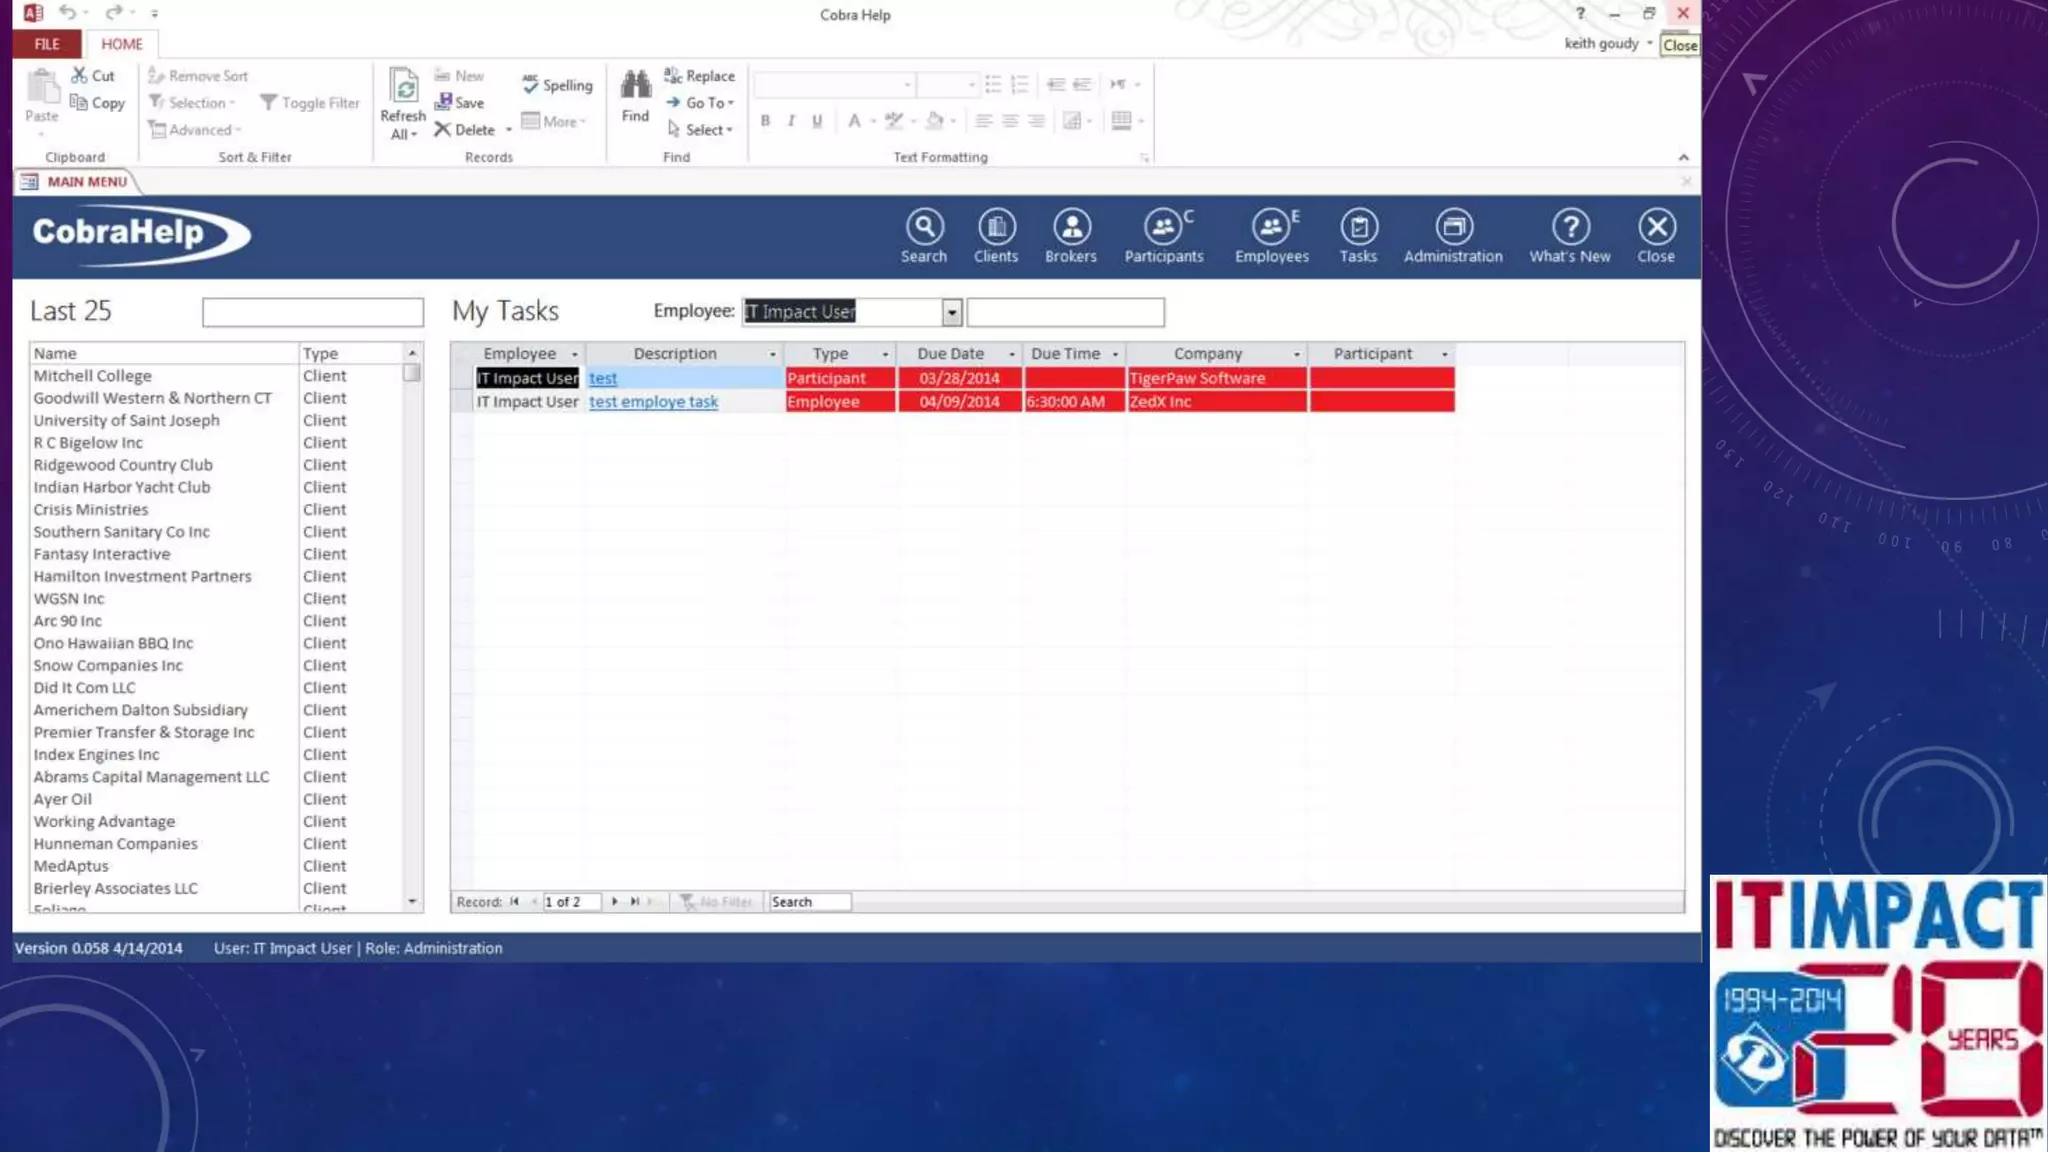Click the ZedX Inc company cell
2048x1152 pixels.
[x=1216, y=402]
